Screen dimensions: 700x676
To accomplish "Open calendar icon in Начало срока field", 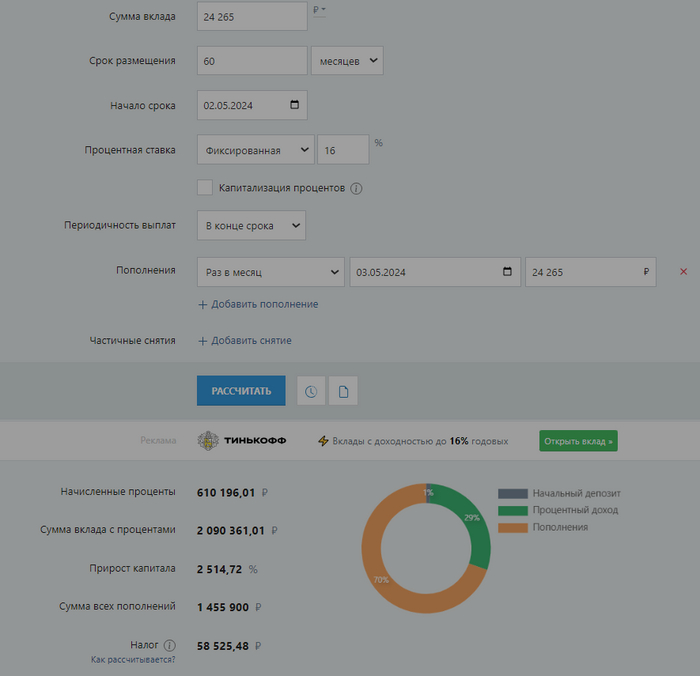I will [x=294, y=104].
